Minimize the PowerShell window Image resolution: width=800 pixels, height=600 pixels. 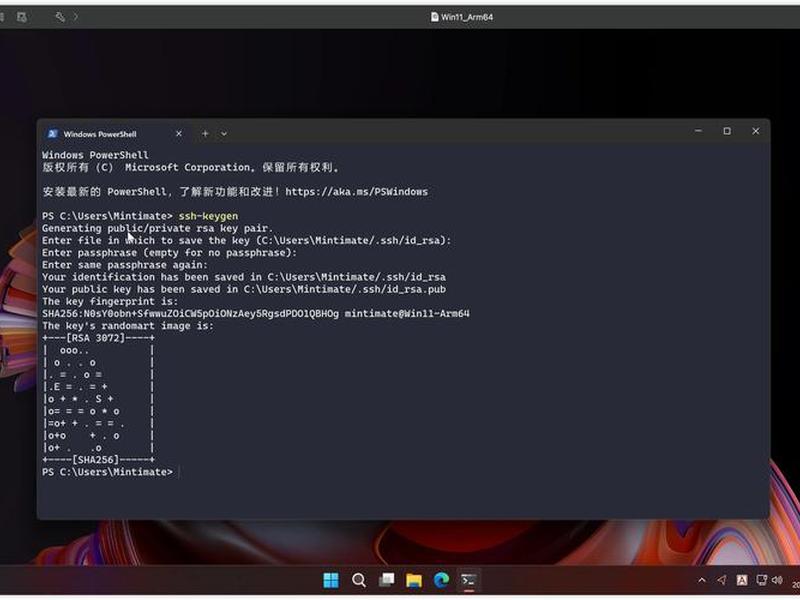[698, 131]
